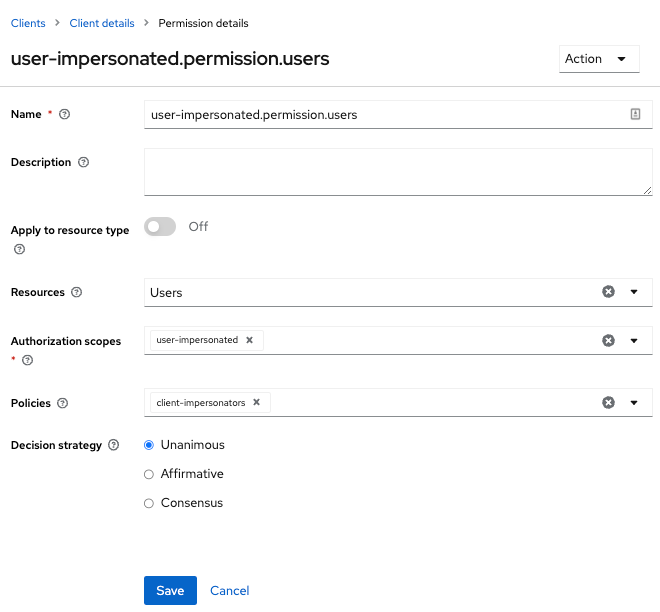Click the Decision strategy help icon
The image size is (660, 612).
pyautogui.click(x=113, y=446)
